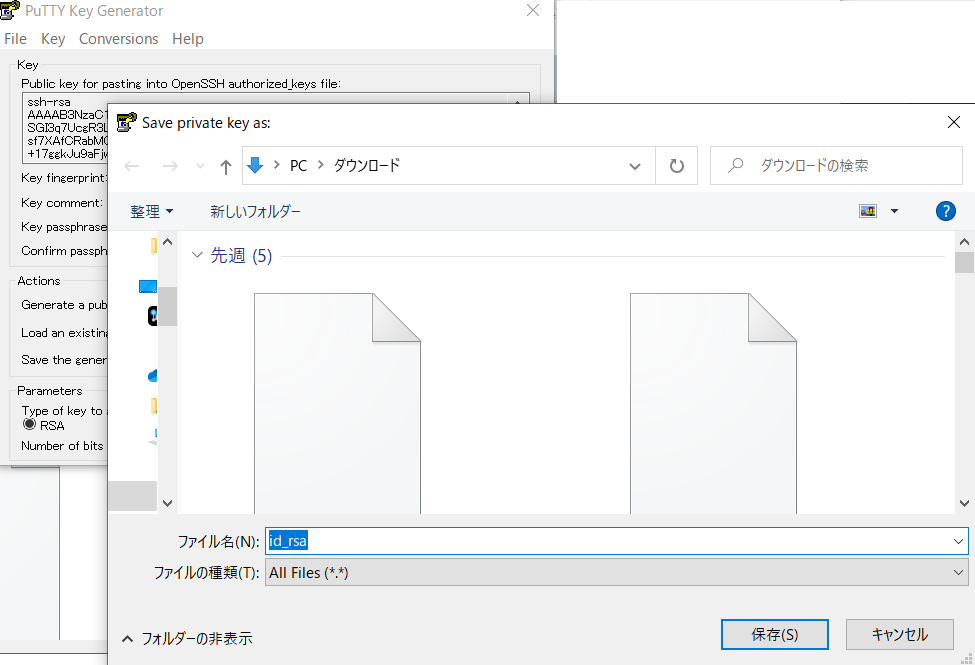
Task: Collapse folders with フォルダーの非表示
Action: (x=187, y=638)
